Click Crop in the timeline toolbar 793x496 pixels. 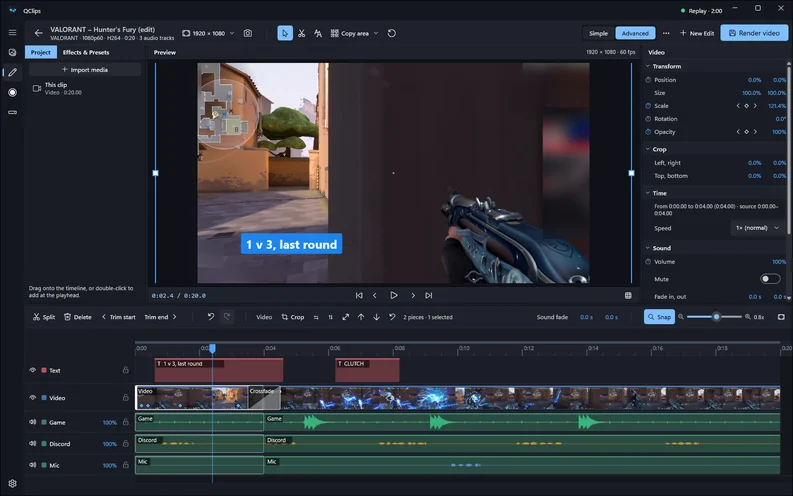point(293,317)
